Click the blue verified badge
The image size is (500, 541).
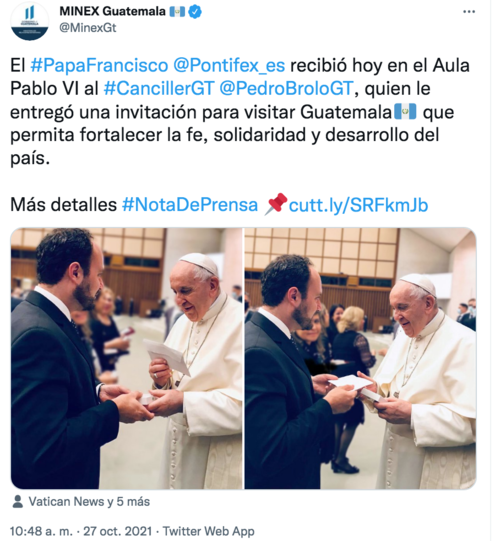195,12
